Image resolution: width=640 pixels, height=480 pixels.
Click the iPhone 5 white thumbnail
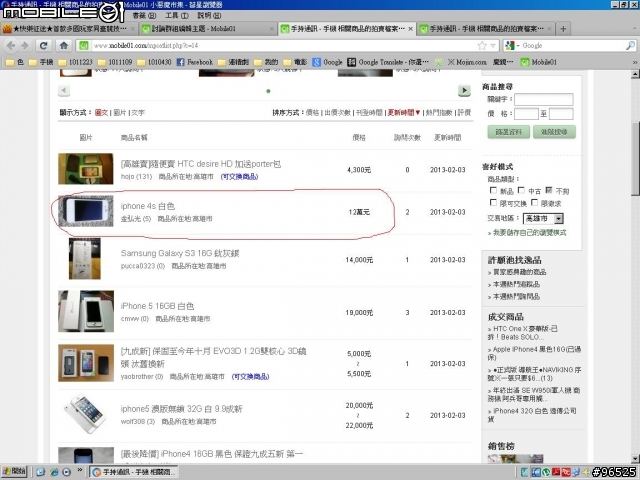(86, 311)
